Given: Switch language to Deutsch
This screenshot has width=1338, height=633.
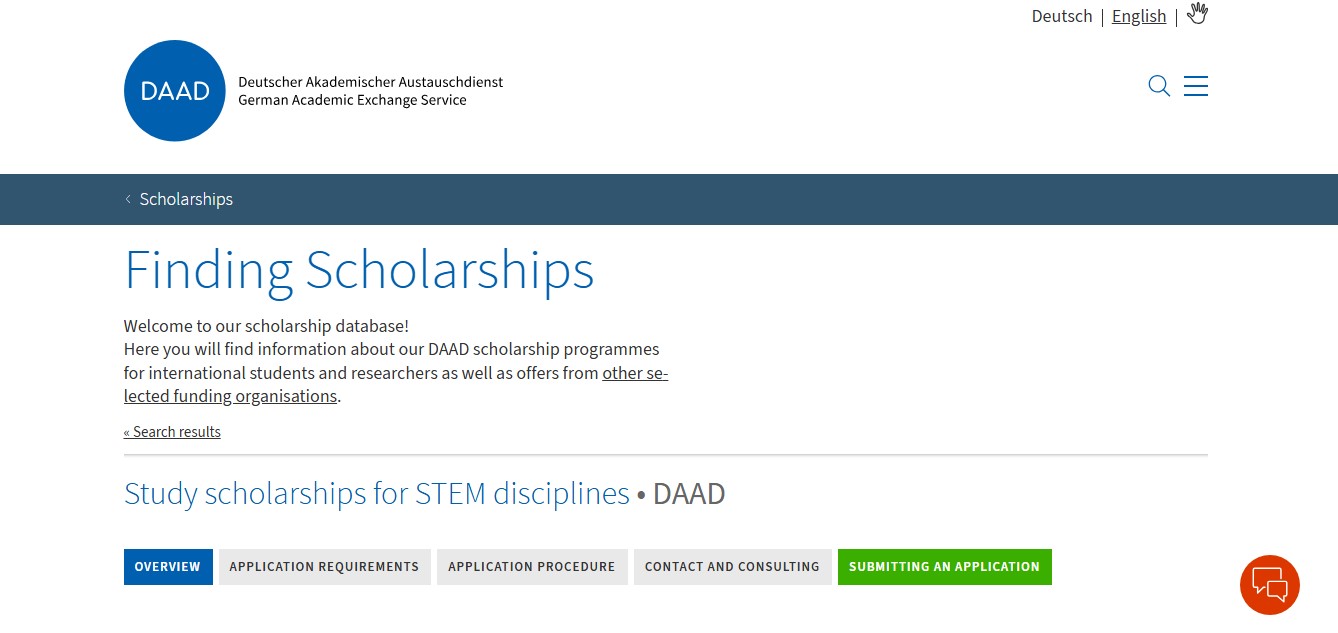Looking at the screenshot, I should pos(1062,16).
